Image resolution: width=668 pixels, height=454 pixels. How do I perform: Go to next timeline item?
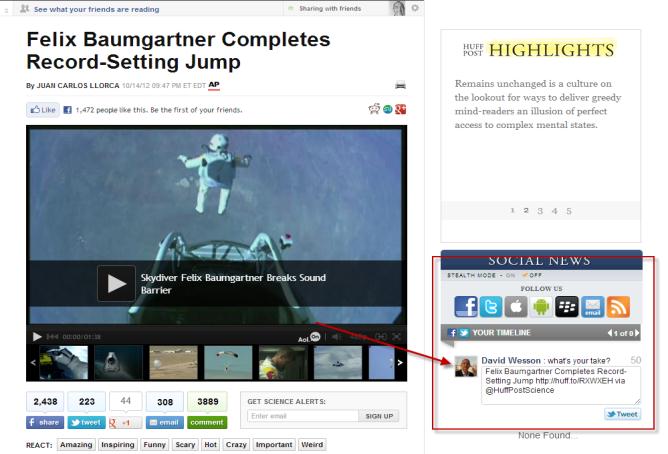pos(637,333)
